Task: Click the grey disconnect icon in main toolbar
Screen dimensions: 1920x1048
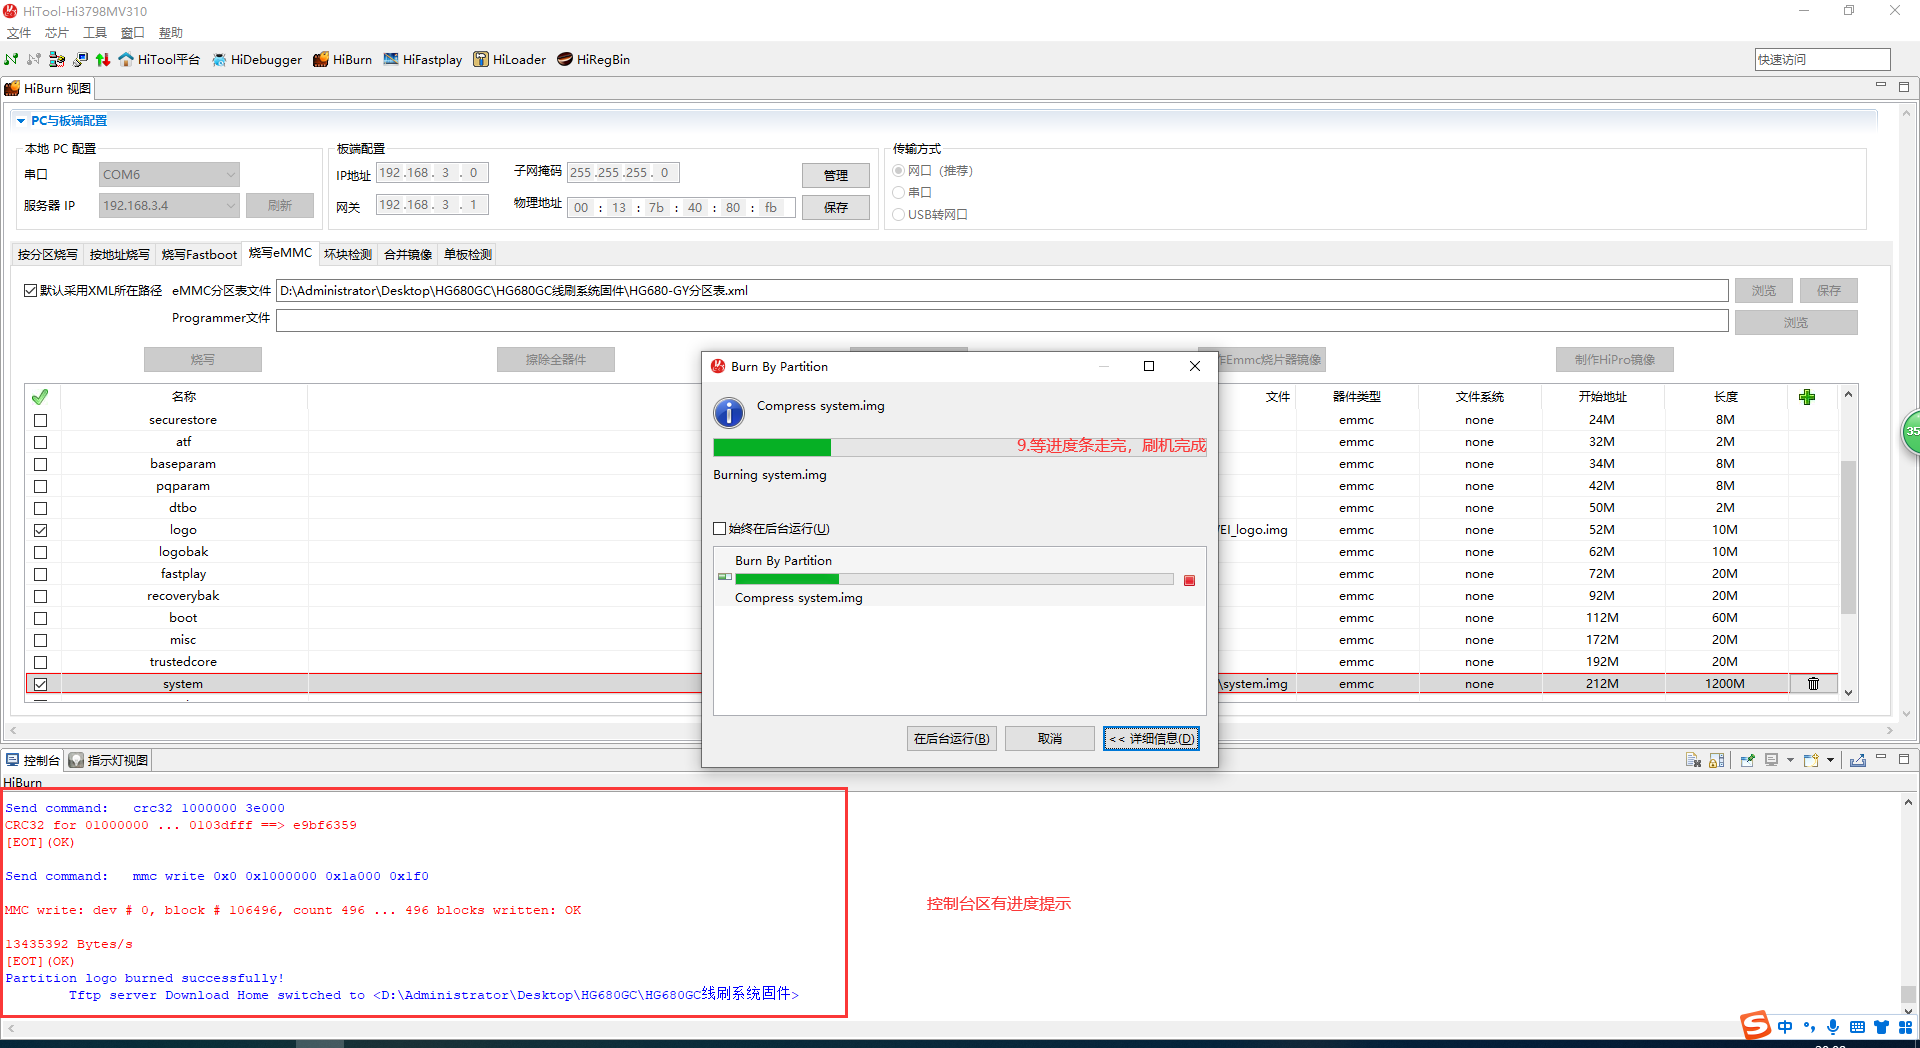Action: pyautogui.click(x=34, y=60)
